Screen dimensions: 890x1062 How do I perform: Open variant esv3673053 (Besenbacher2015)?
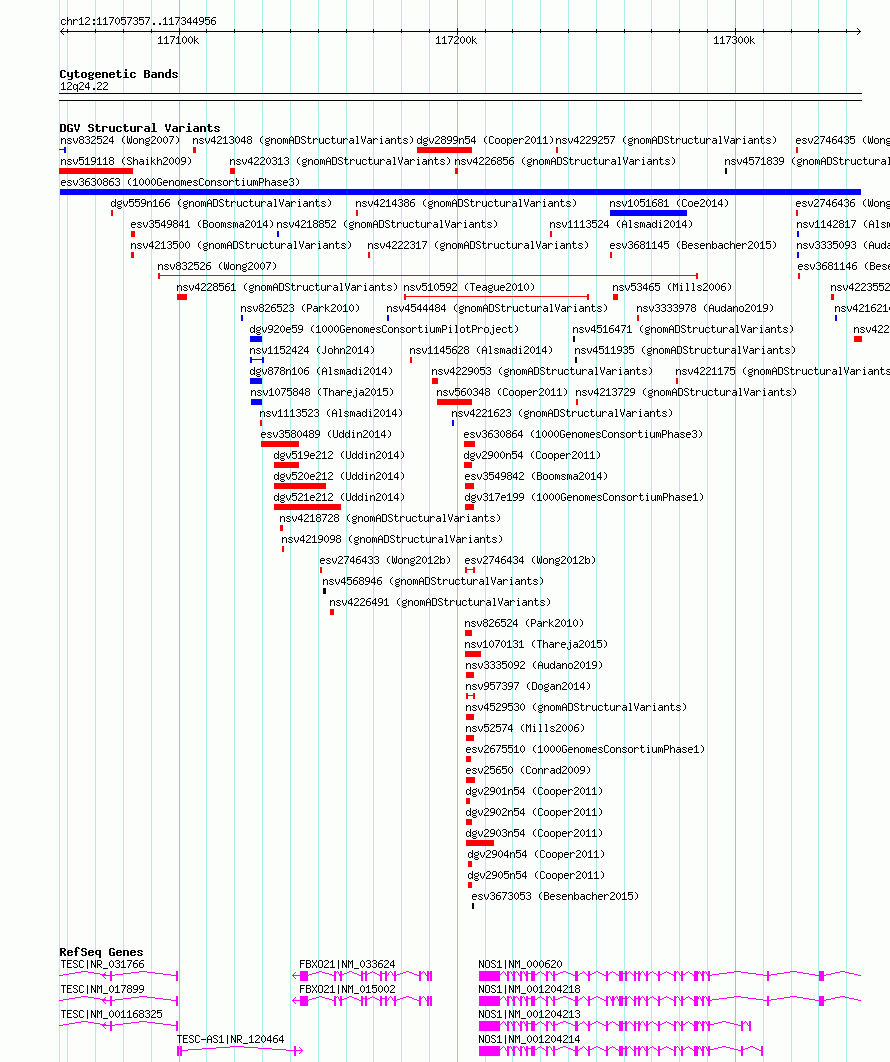(x=555, y=896)
